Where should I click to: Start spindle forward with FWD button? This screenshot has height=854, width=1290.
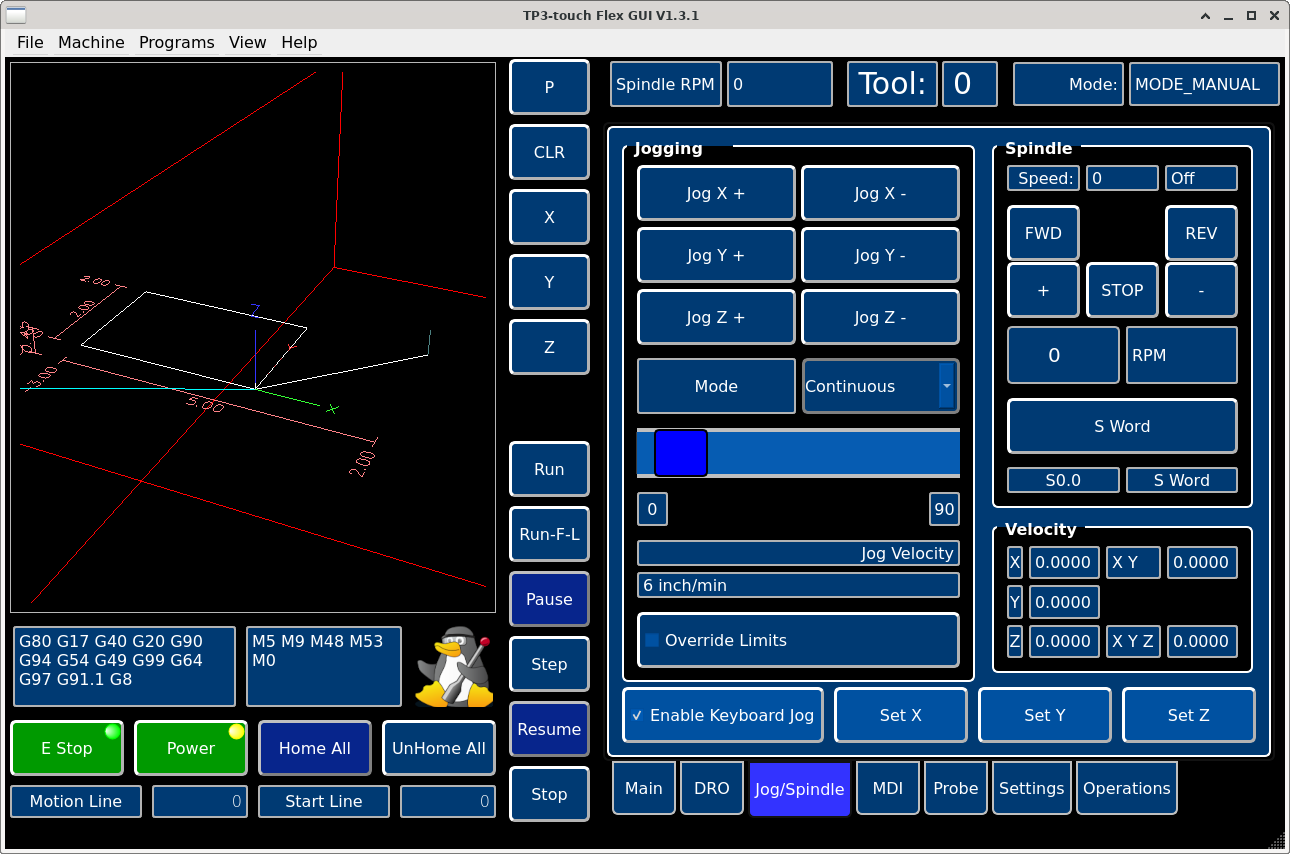(x=1043, y=233)
